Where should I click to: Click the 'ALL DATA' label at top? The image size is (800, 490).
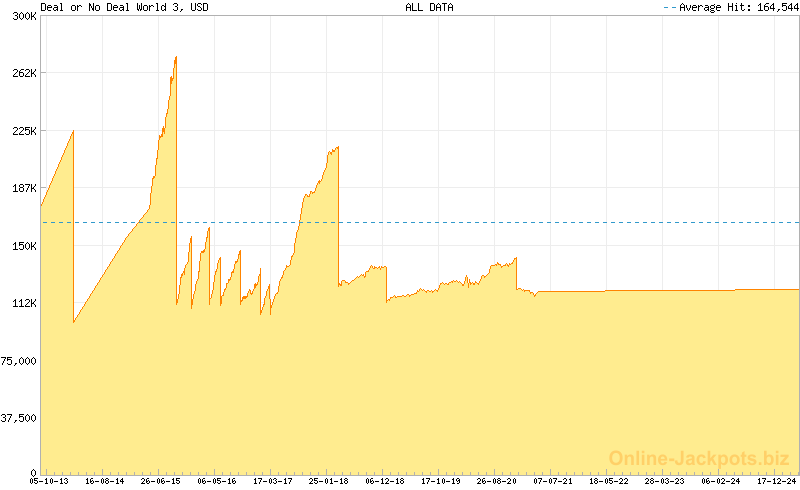click(x=429, y=7)
